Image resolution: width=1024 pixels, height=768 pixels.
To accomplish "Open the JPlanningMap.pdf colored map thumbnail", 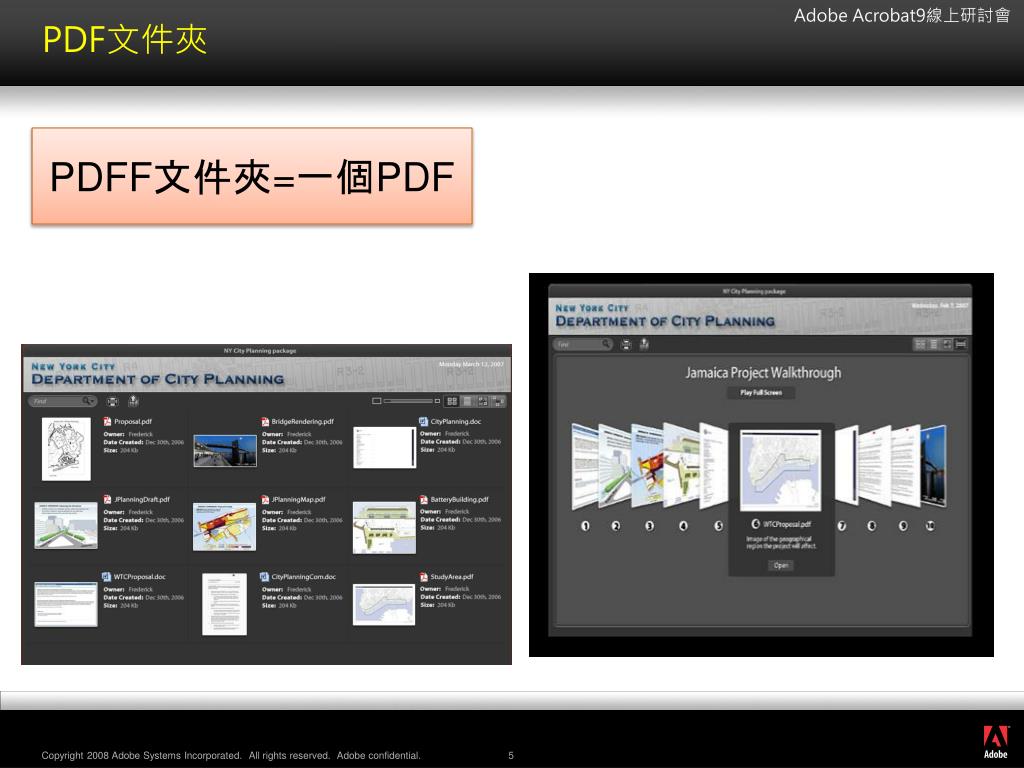I will click(x=225, y=526).
